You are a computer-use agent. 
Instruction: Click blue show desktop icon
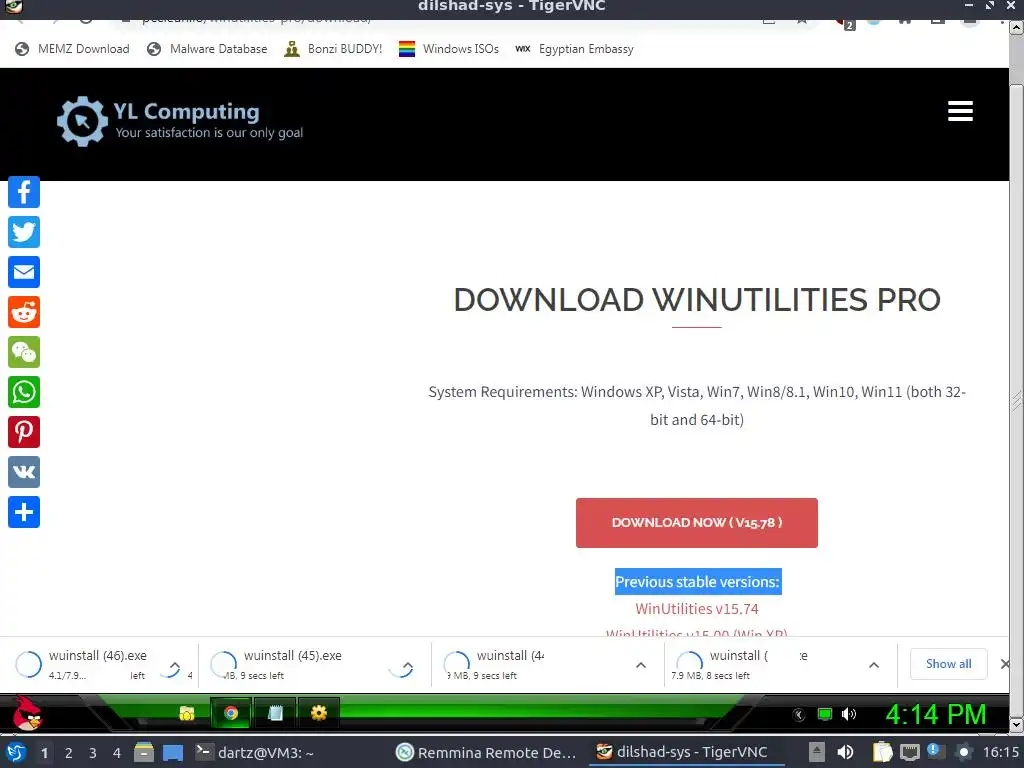[x=173, y=753]
